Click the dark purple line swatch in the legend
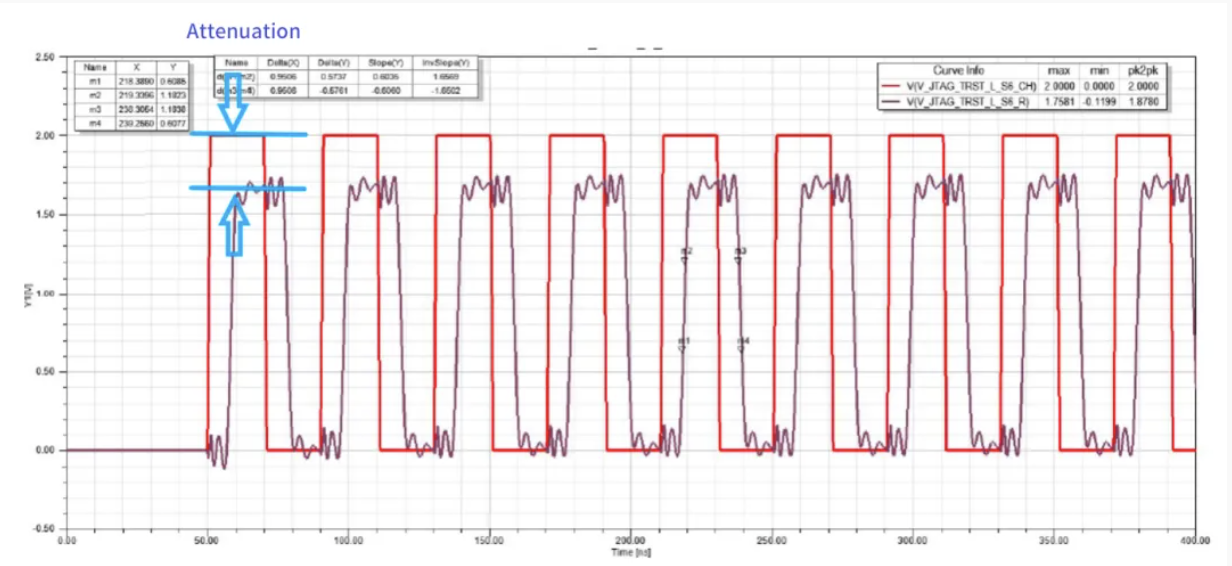1232x566 pixels. [891, 101]
